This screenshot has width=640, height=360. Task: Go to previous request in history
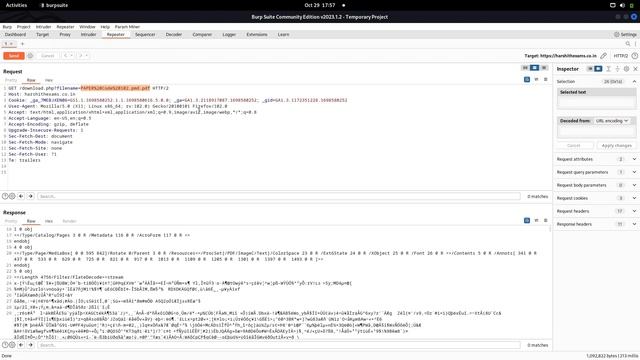[x=65, y=56]
